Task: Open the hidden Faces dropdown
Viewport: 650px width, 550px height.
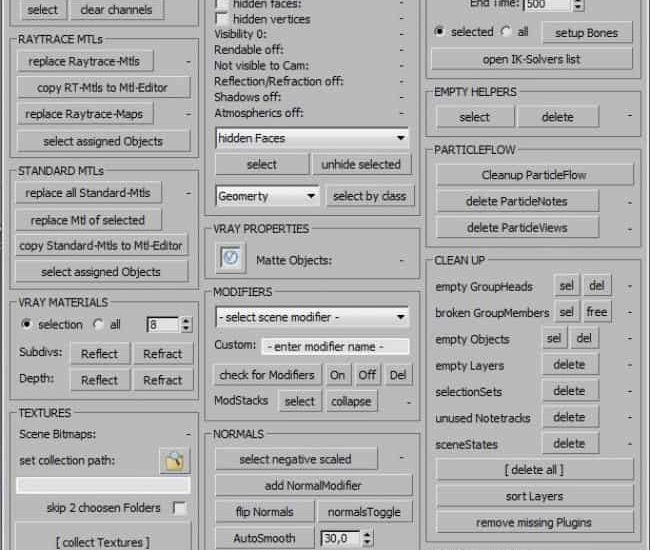Action: coord(312,138)
